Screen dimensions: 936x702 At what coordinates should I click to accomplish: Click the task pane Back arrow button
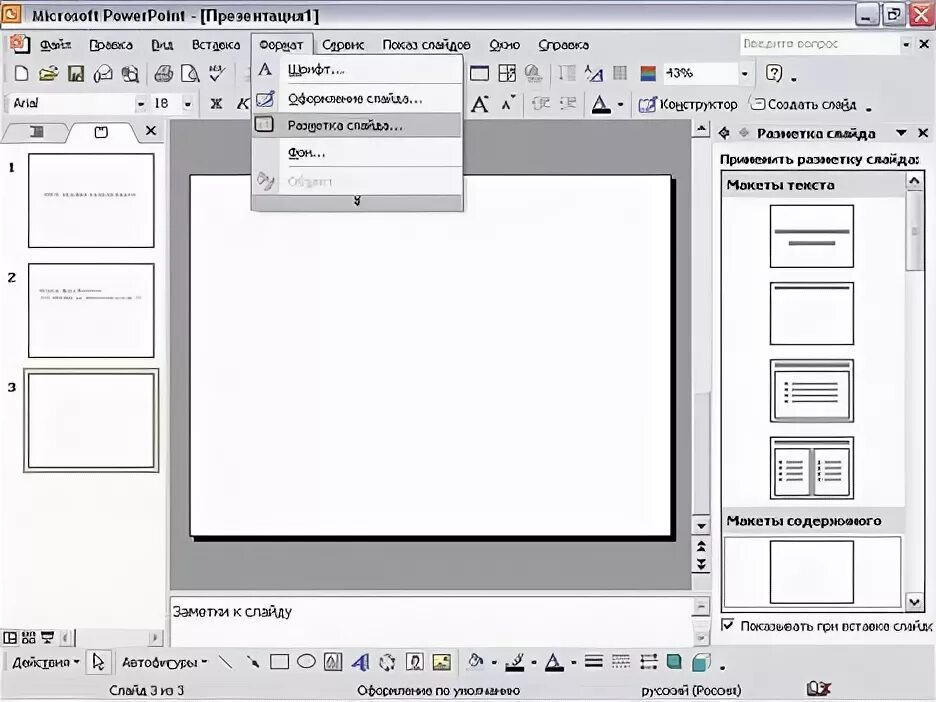(x=724, y=133)
